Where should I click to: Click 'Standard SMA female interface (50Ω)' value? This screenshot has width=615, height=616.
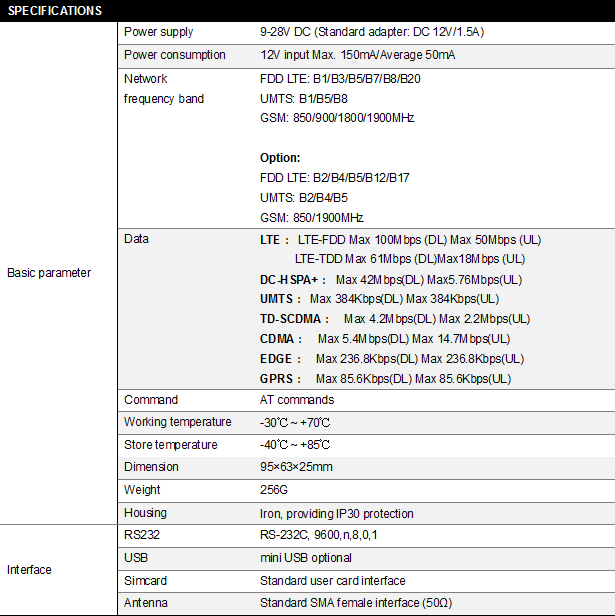click(356, 603)
